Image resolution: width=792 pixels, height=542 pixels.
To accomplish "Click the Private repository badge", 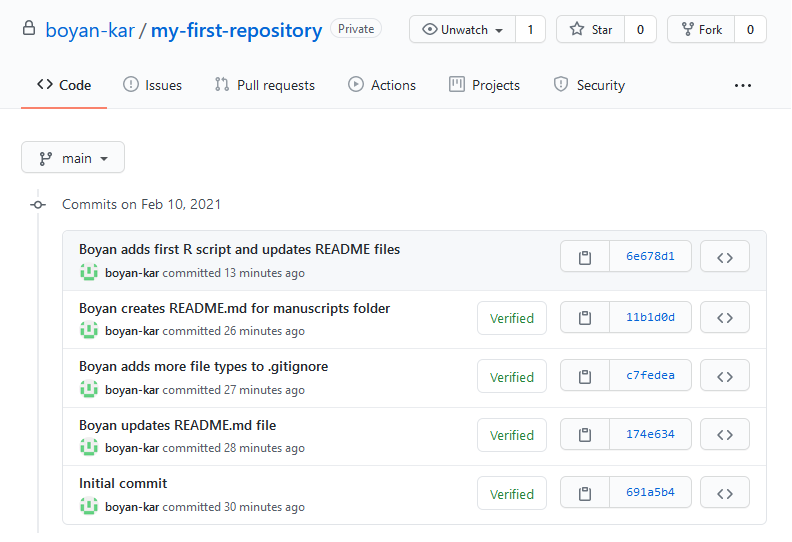I will [x=356, y=29].
